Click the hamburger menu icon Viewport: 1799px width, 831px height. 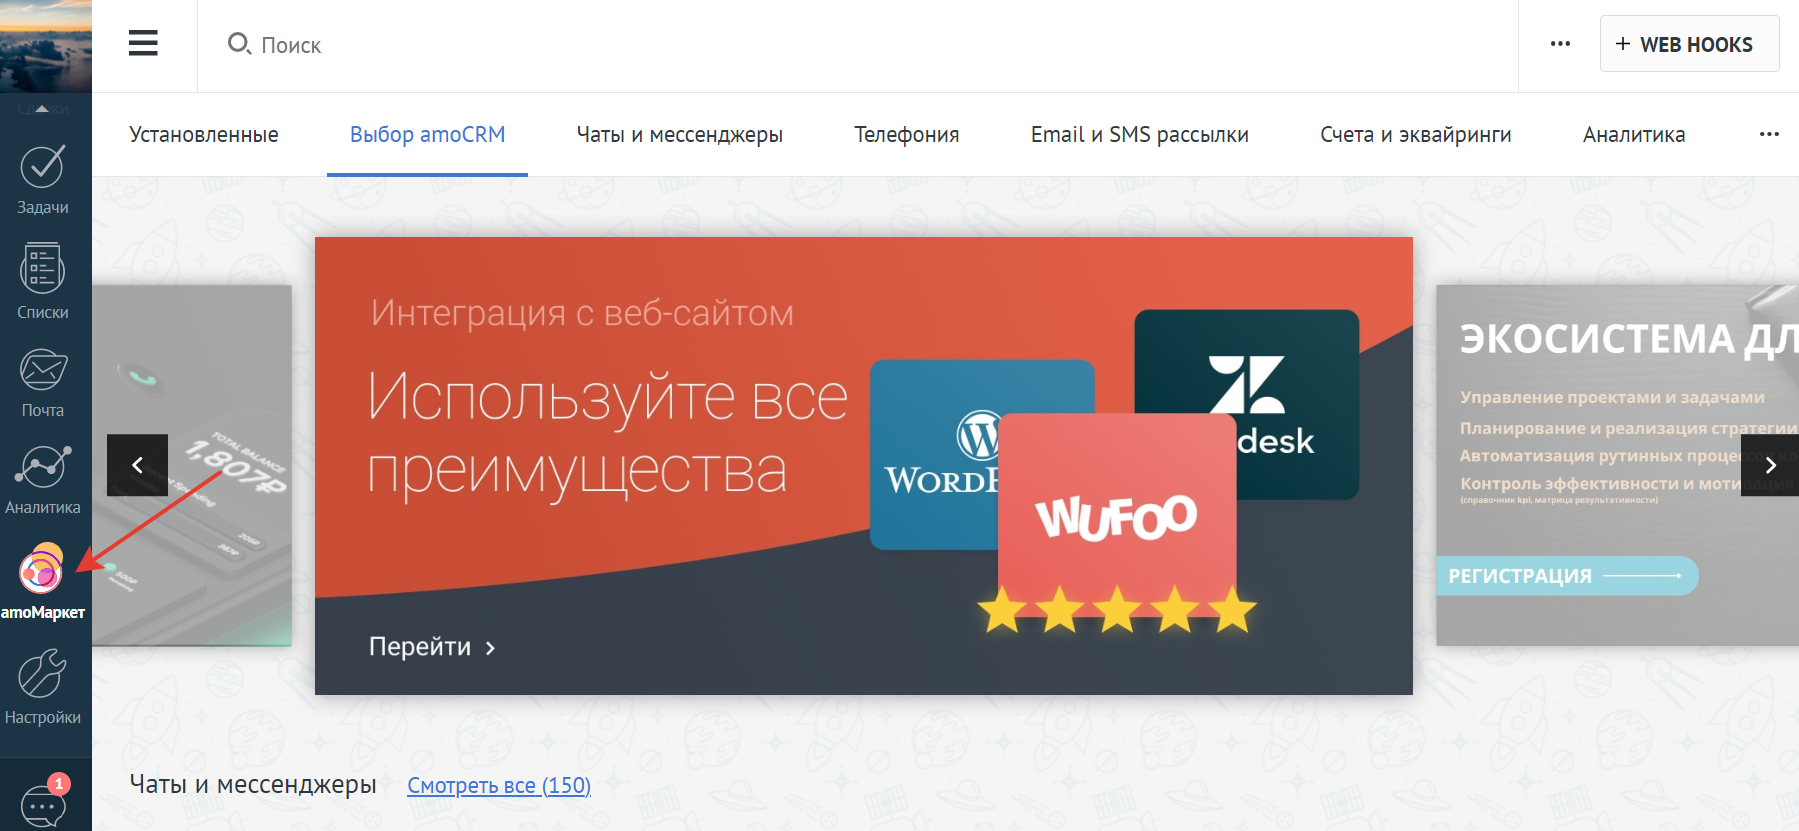pos(143,43)
